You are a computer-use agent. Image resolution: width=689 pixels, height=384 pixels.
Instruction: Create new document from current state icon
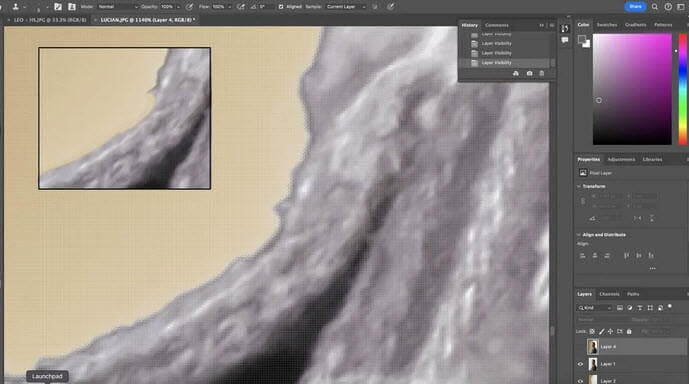pos(516,73)
